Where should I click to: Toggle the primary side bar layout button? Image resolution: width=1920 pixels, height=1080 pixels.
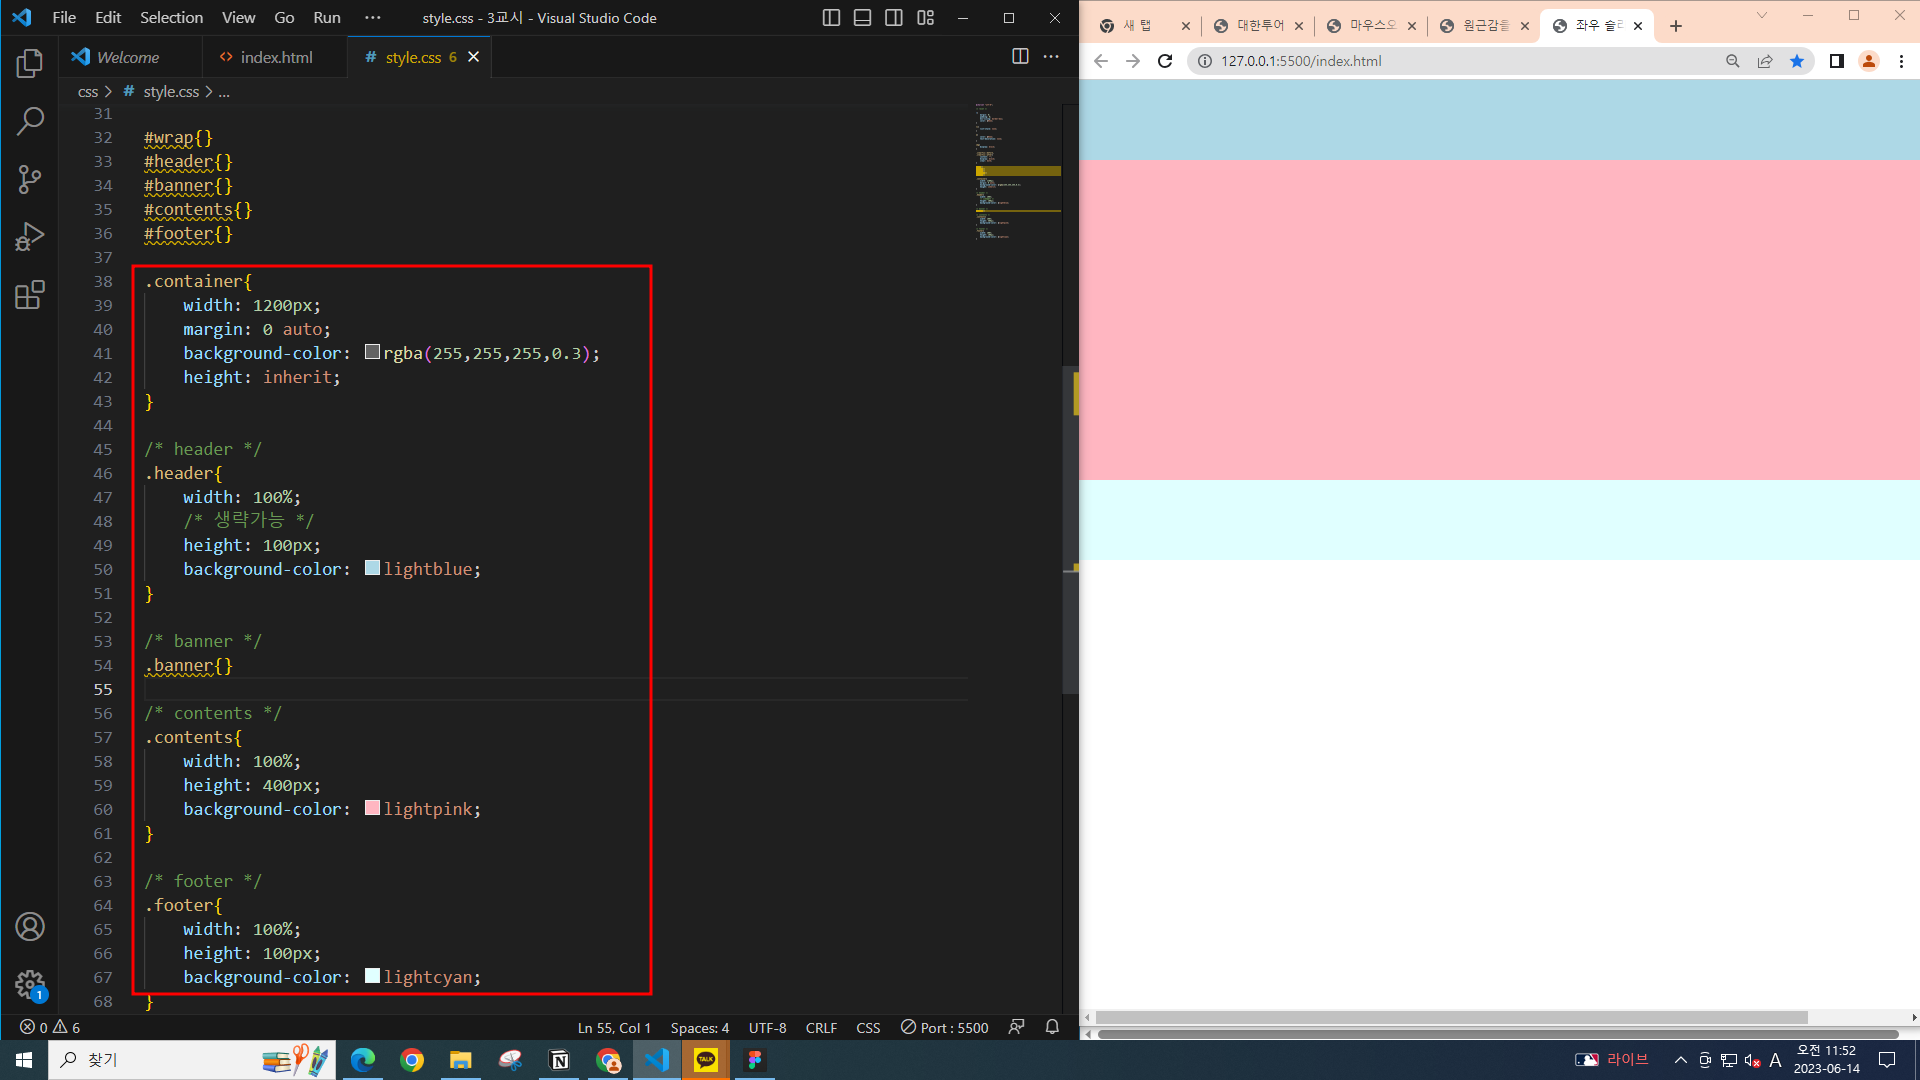click(831, 18)
